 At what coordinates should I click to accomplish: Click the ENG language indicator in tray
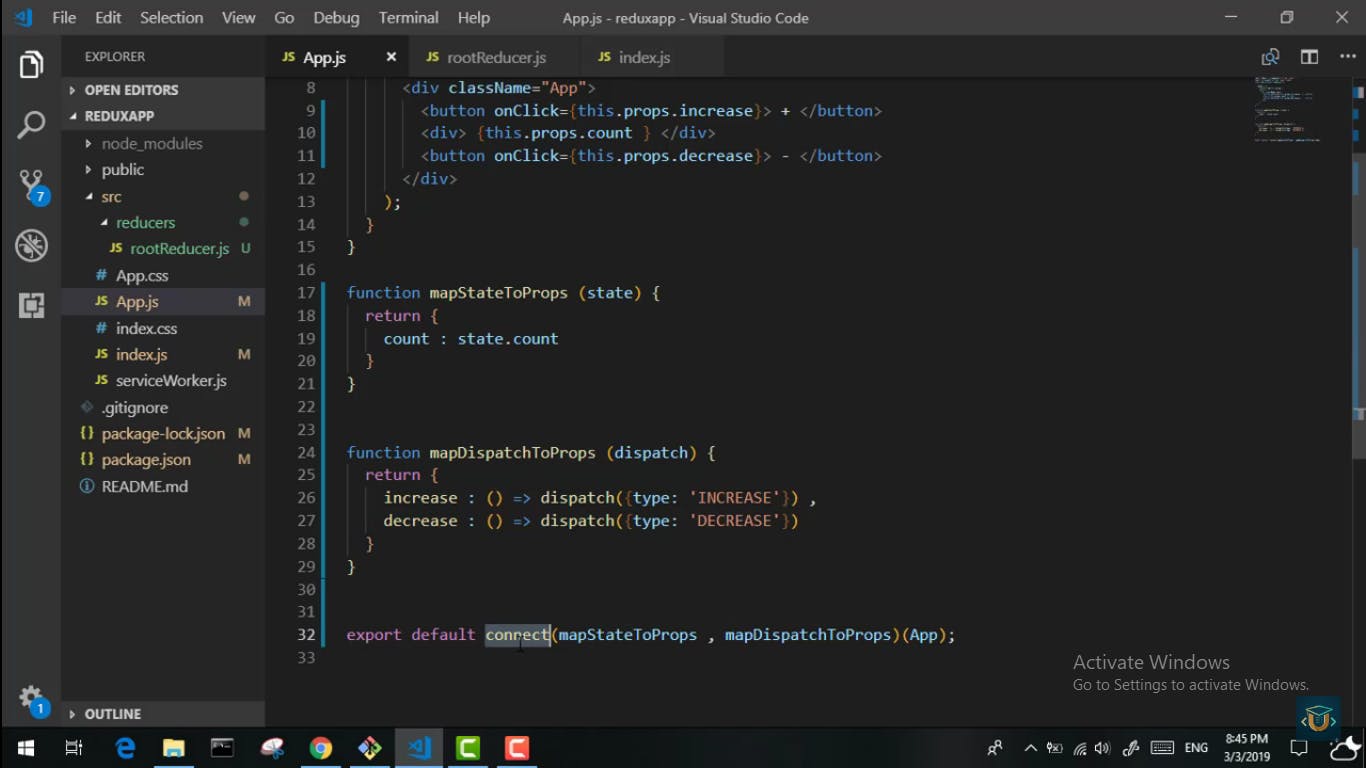tap(1196, 748)
